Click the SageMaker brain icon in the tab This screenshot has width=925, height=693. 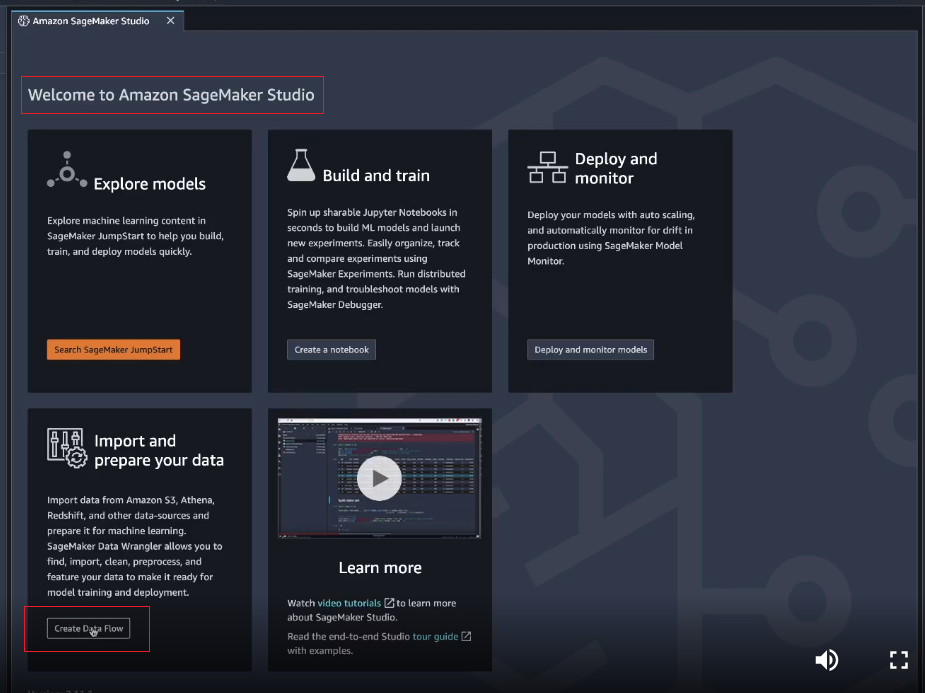pos(24,21)
